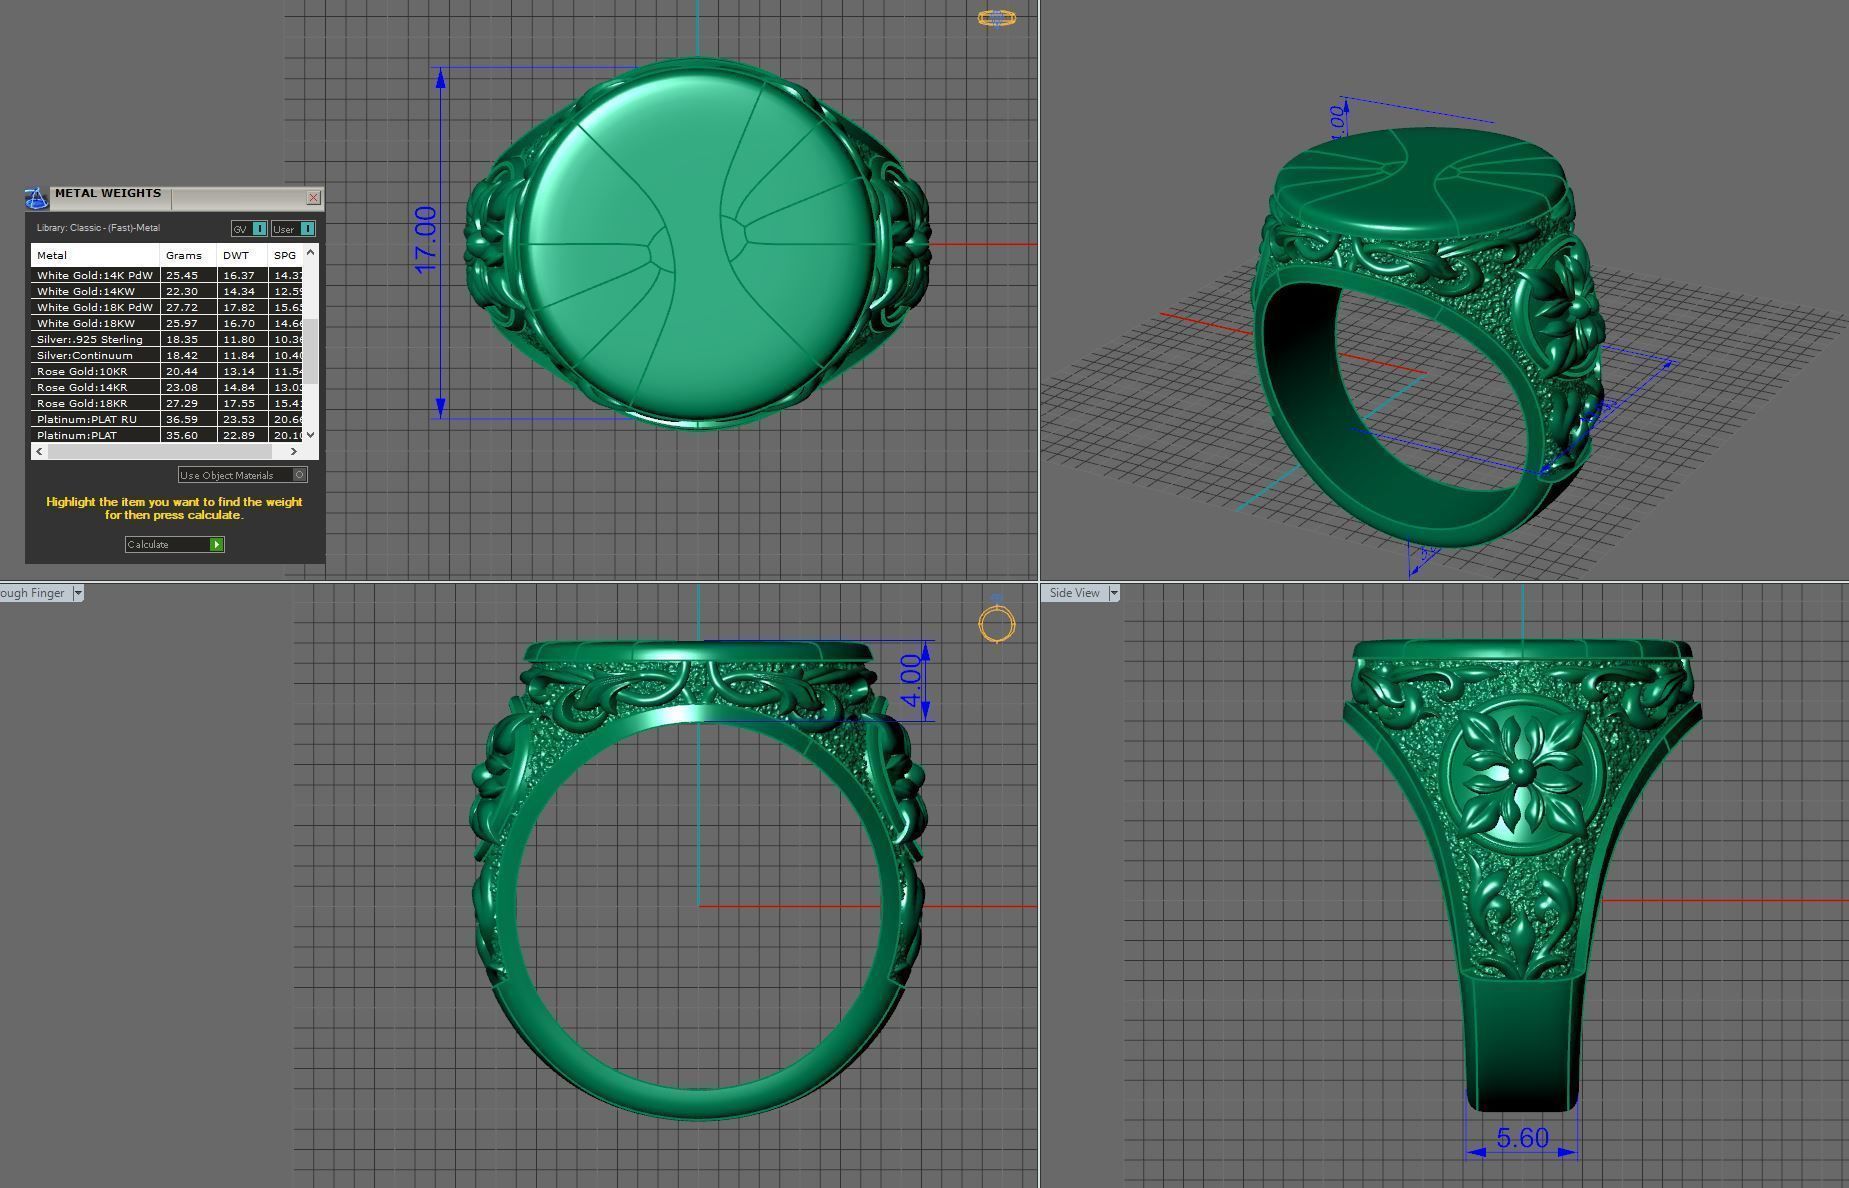1849x1188 pixels.
Task: Click the 23.53 DWT cell
Action: coord(242,419)
